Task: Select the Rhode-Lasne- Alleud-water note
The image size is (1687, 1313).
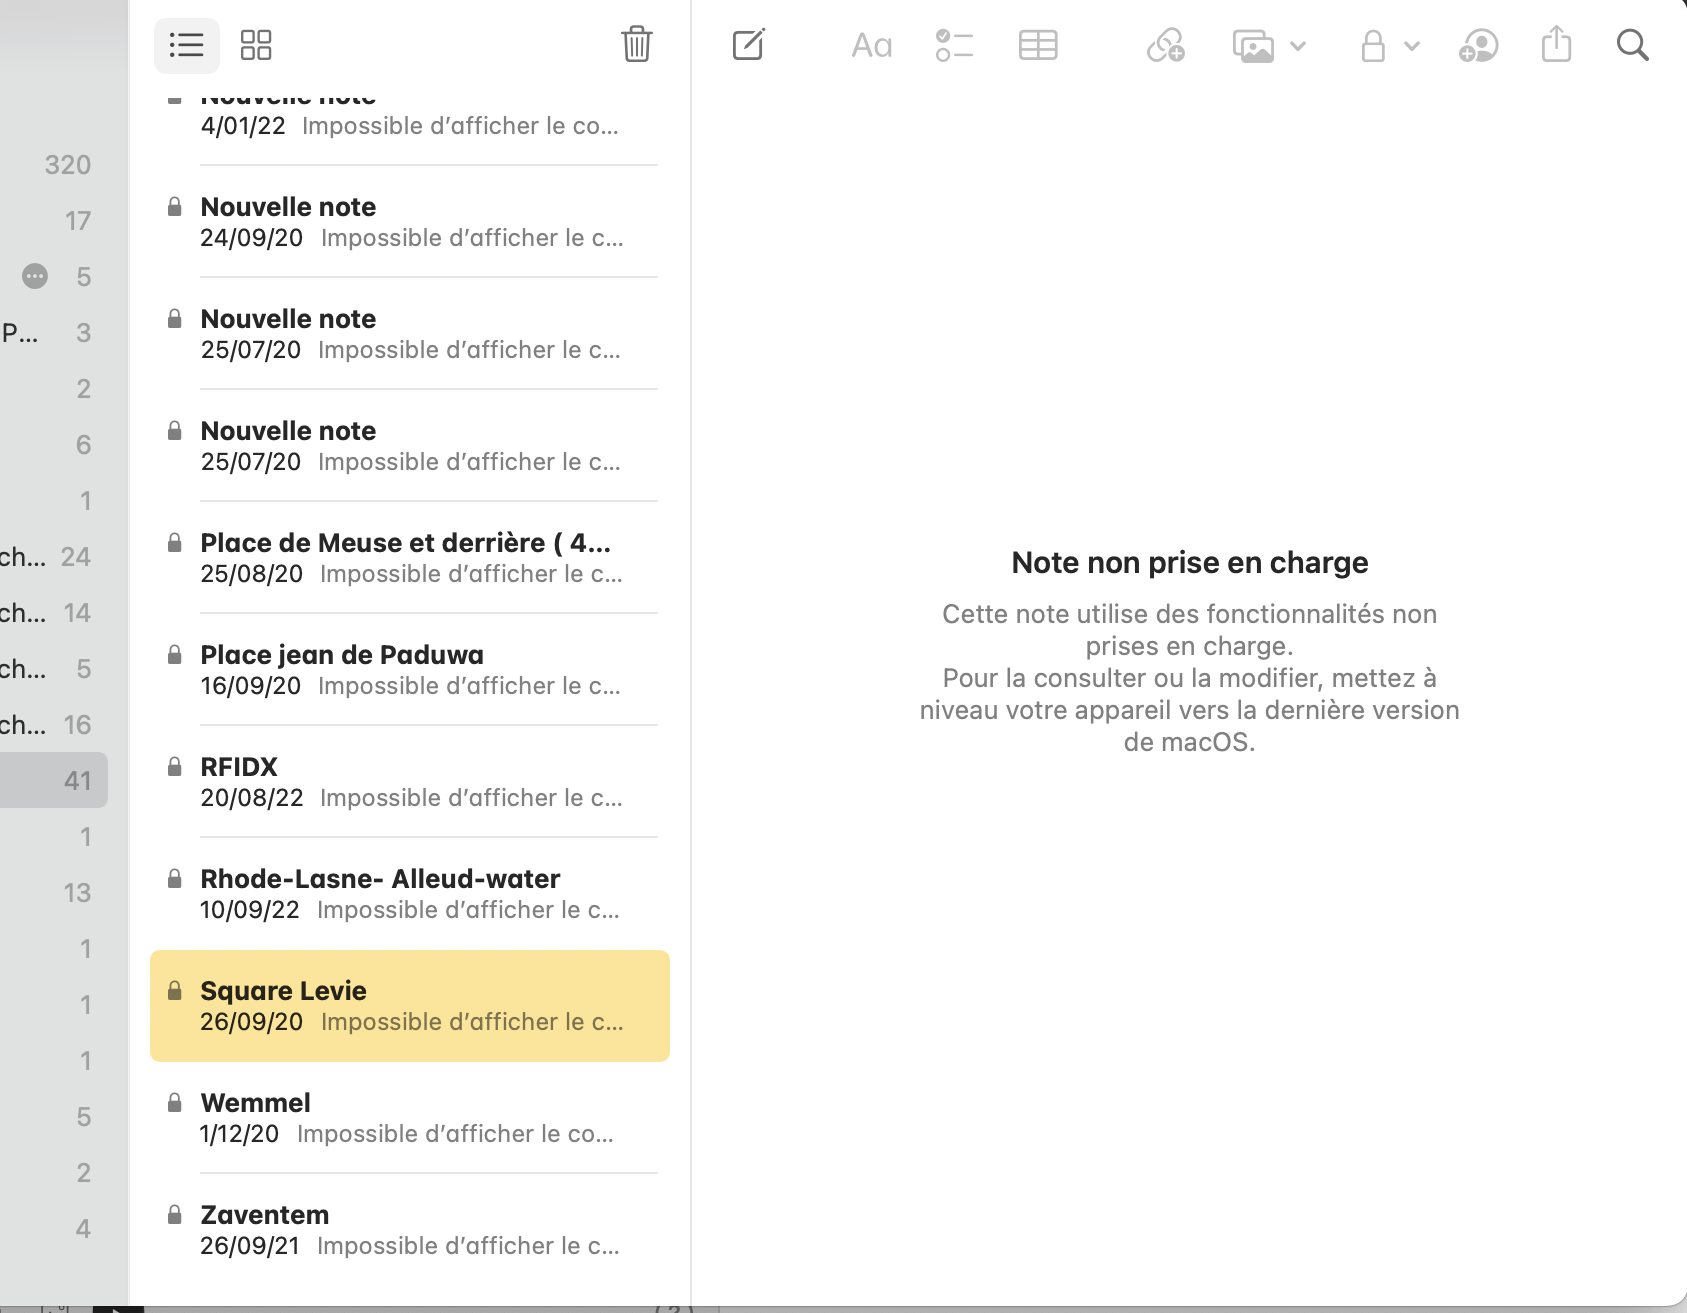Action: pyautogui.click(x=410, y=894)
